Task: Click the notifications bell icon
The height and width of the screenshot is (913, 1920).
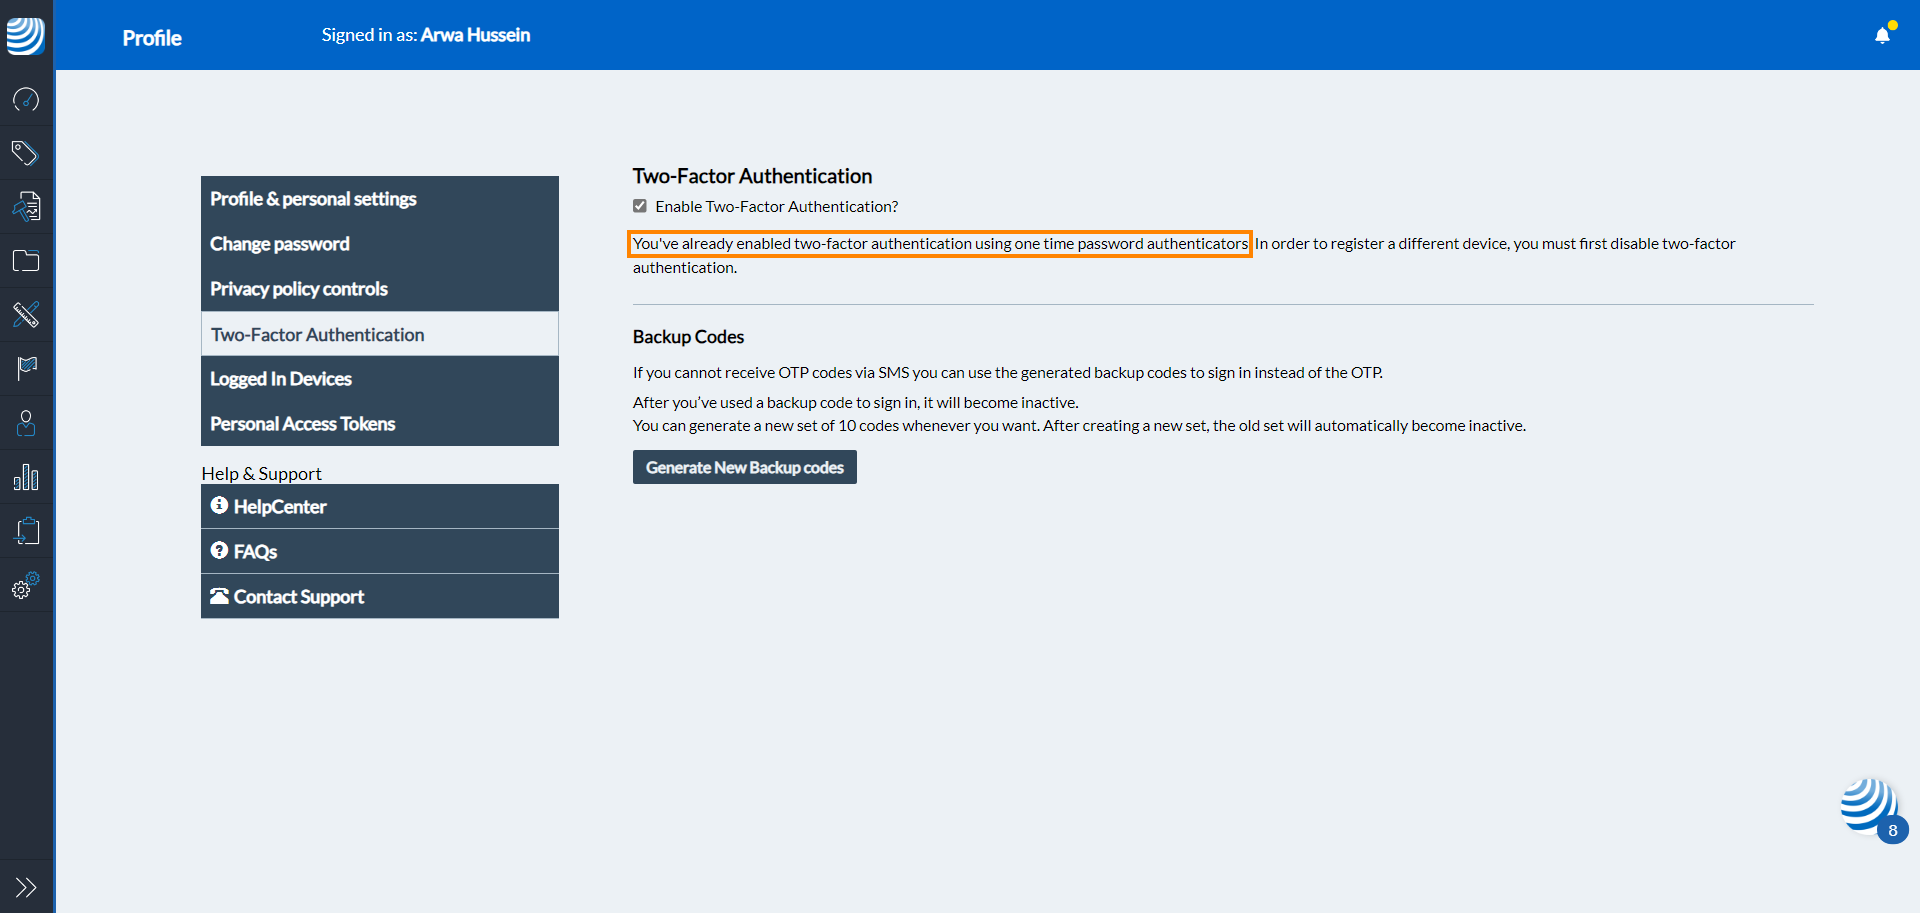Action: [1882, 36]
